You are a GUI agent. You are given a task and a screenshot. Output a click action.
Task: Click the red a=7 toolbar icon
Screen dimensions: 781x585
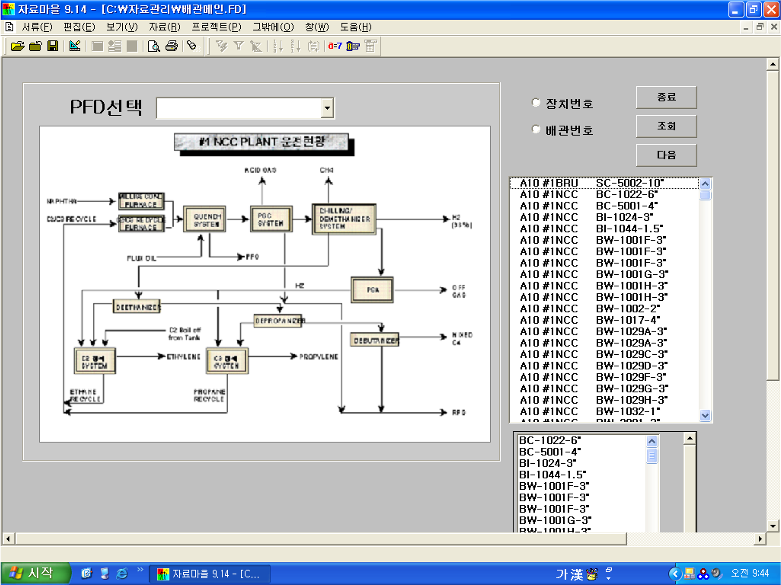pos(334,46)
